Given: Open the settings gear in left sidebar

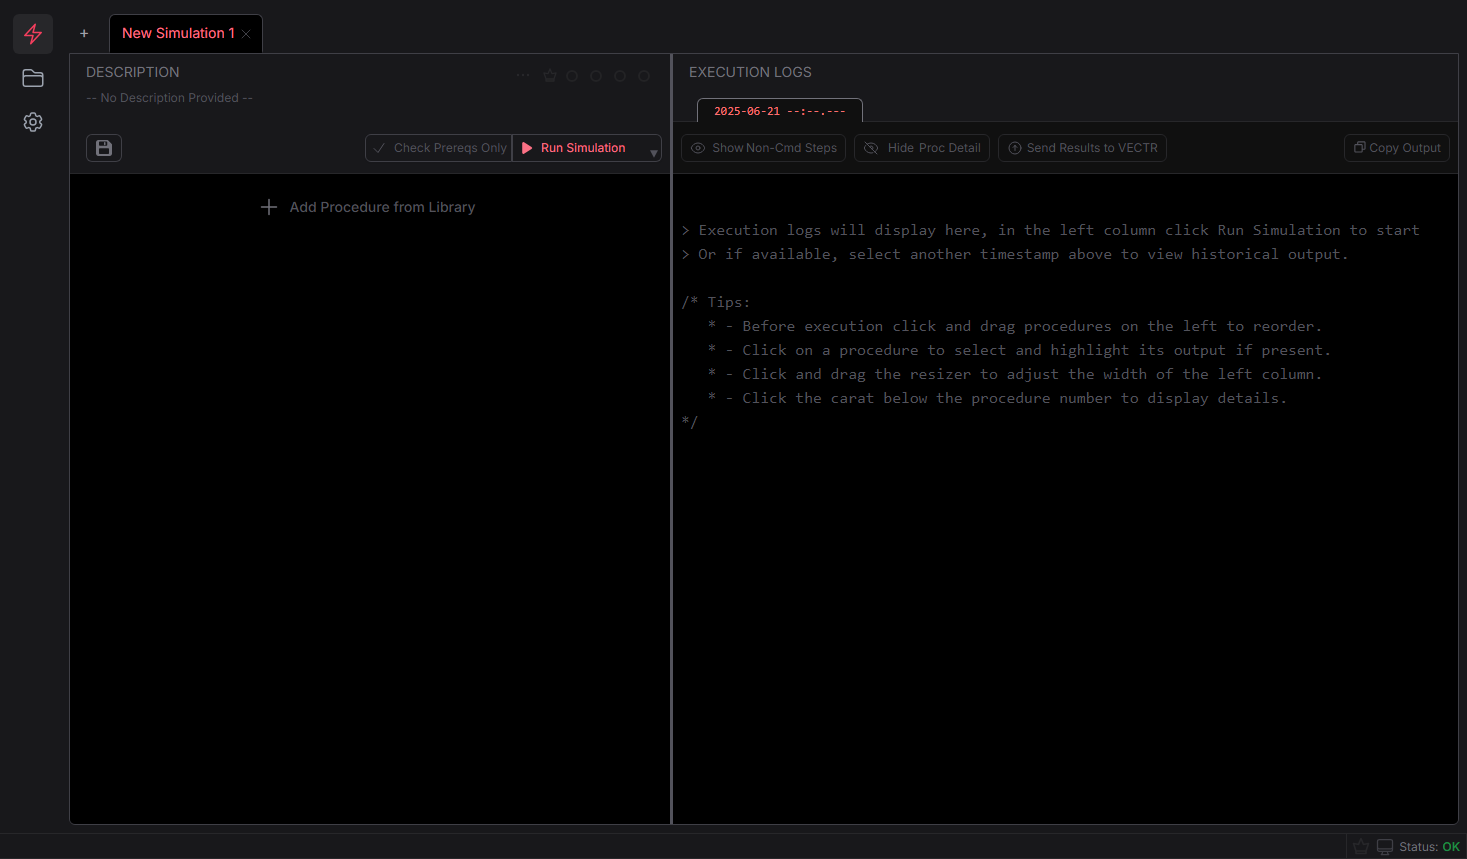Looking at the screenshot, I should 33,122.
